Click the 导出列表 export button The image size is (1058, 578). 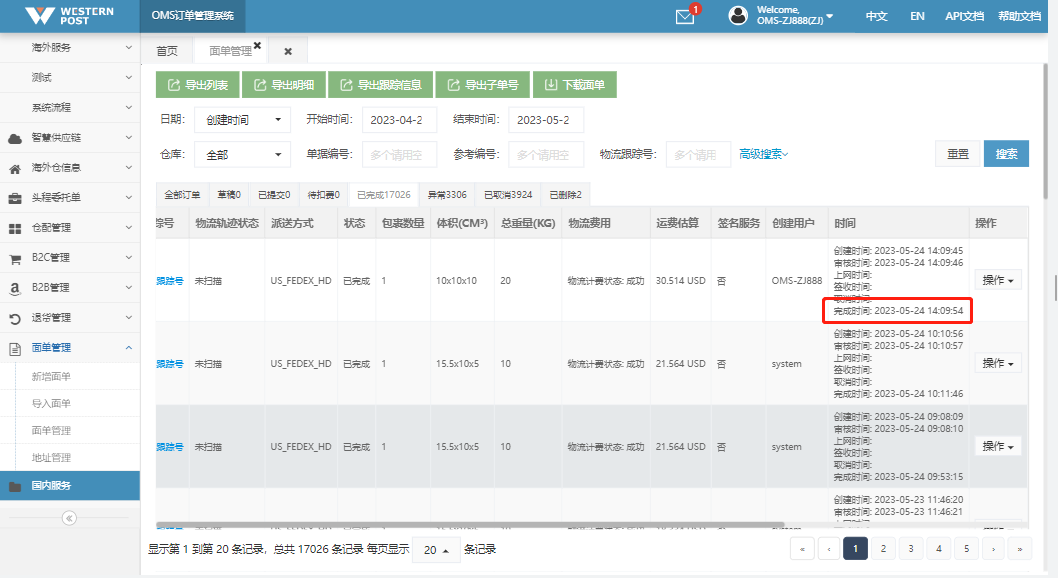(198, 84)
